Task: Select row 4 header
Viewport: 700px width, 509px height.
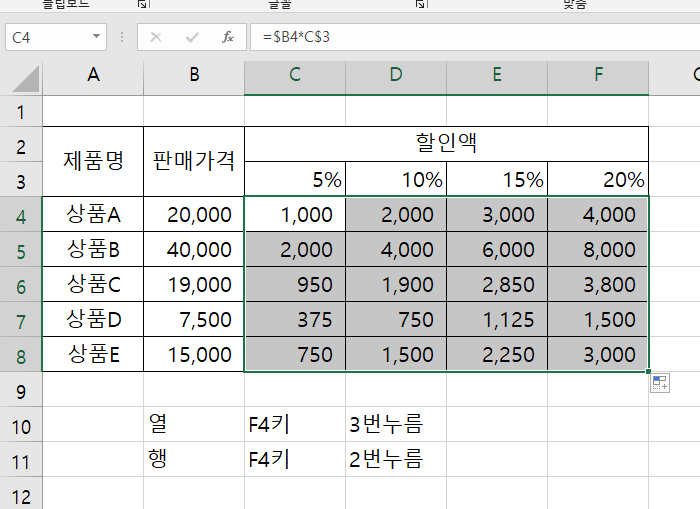Action: pos(21,214)
